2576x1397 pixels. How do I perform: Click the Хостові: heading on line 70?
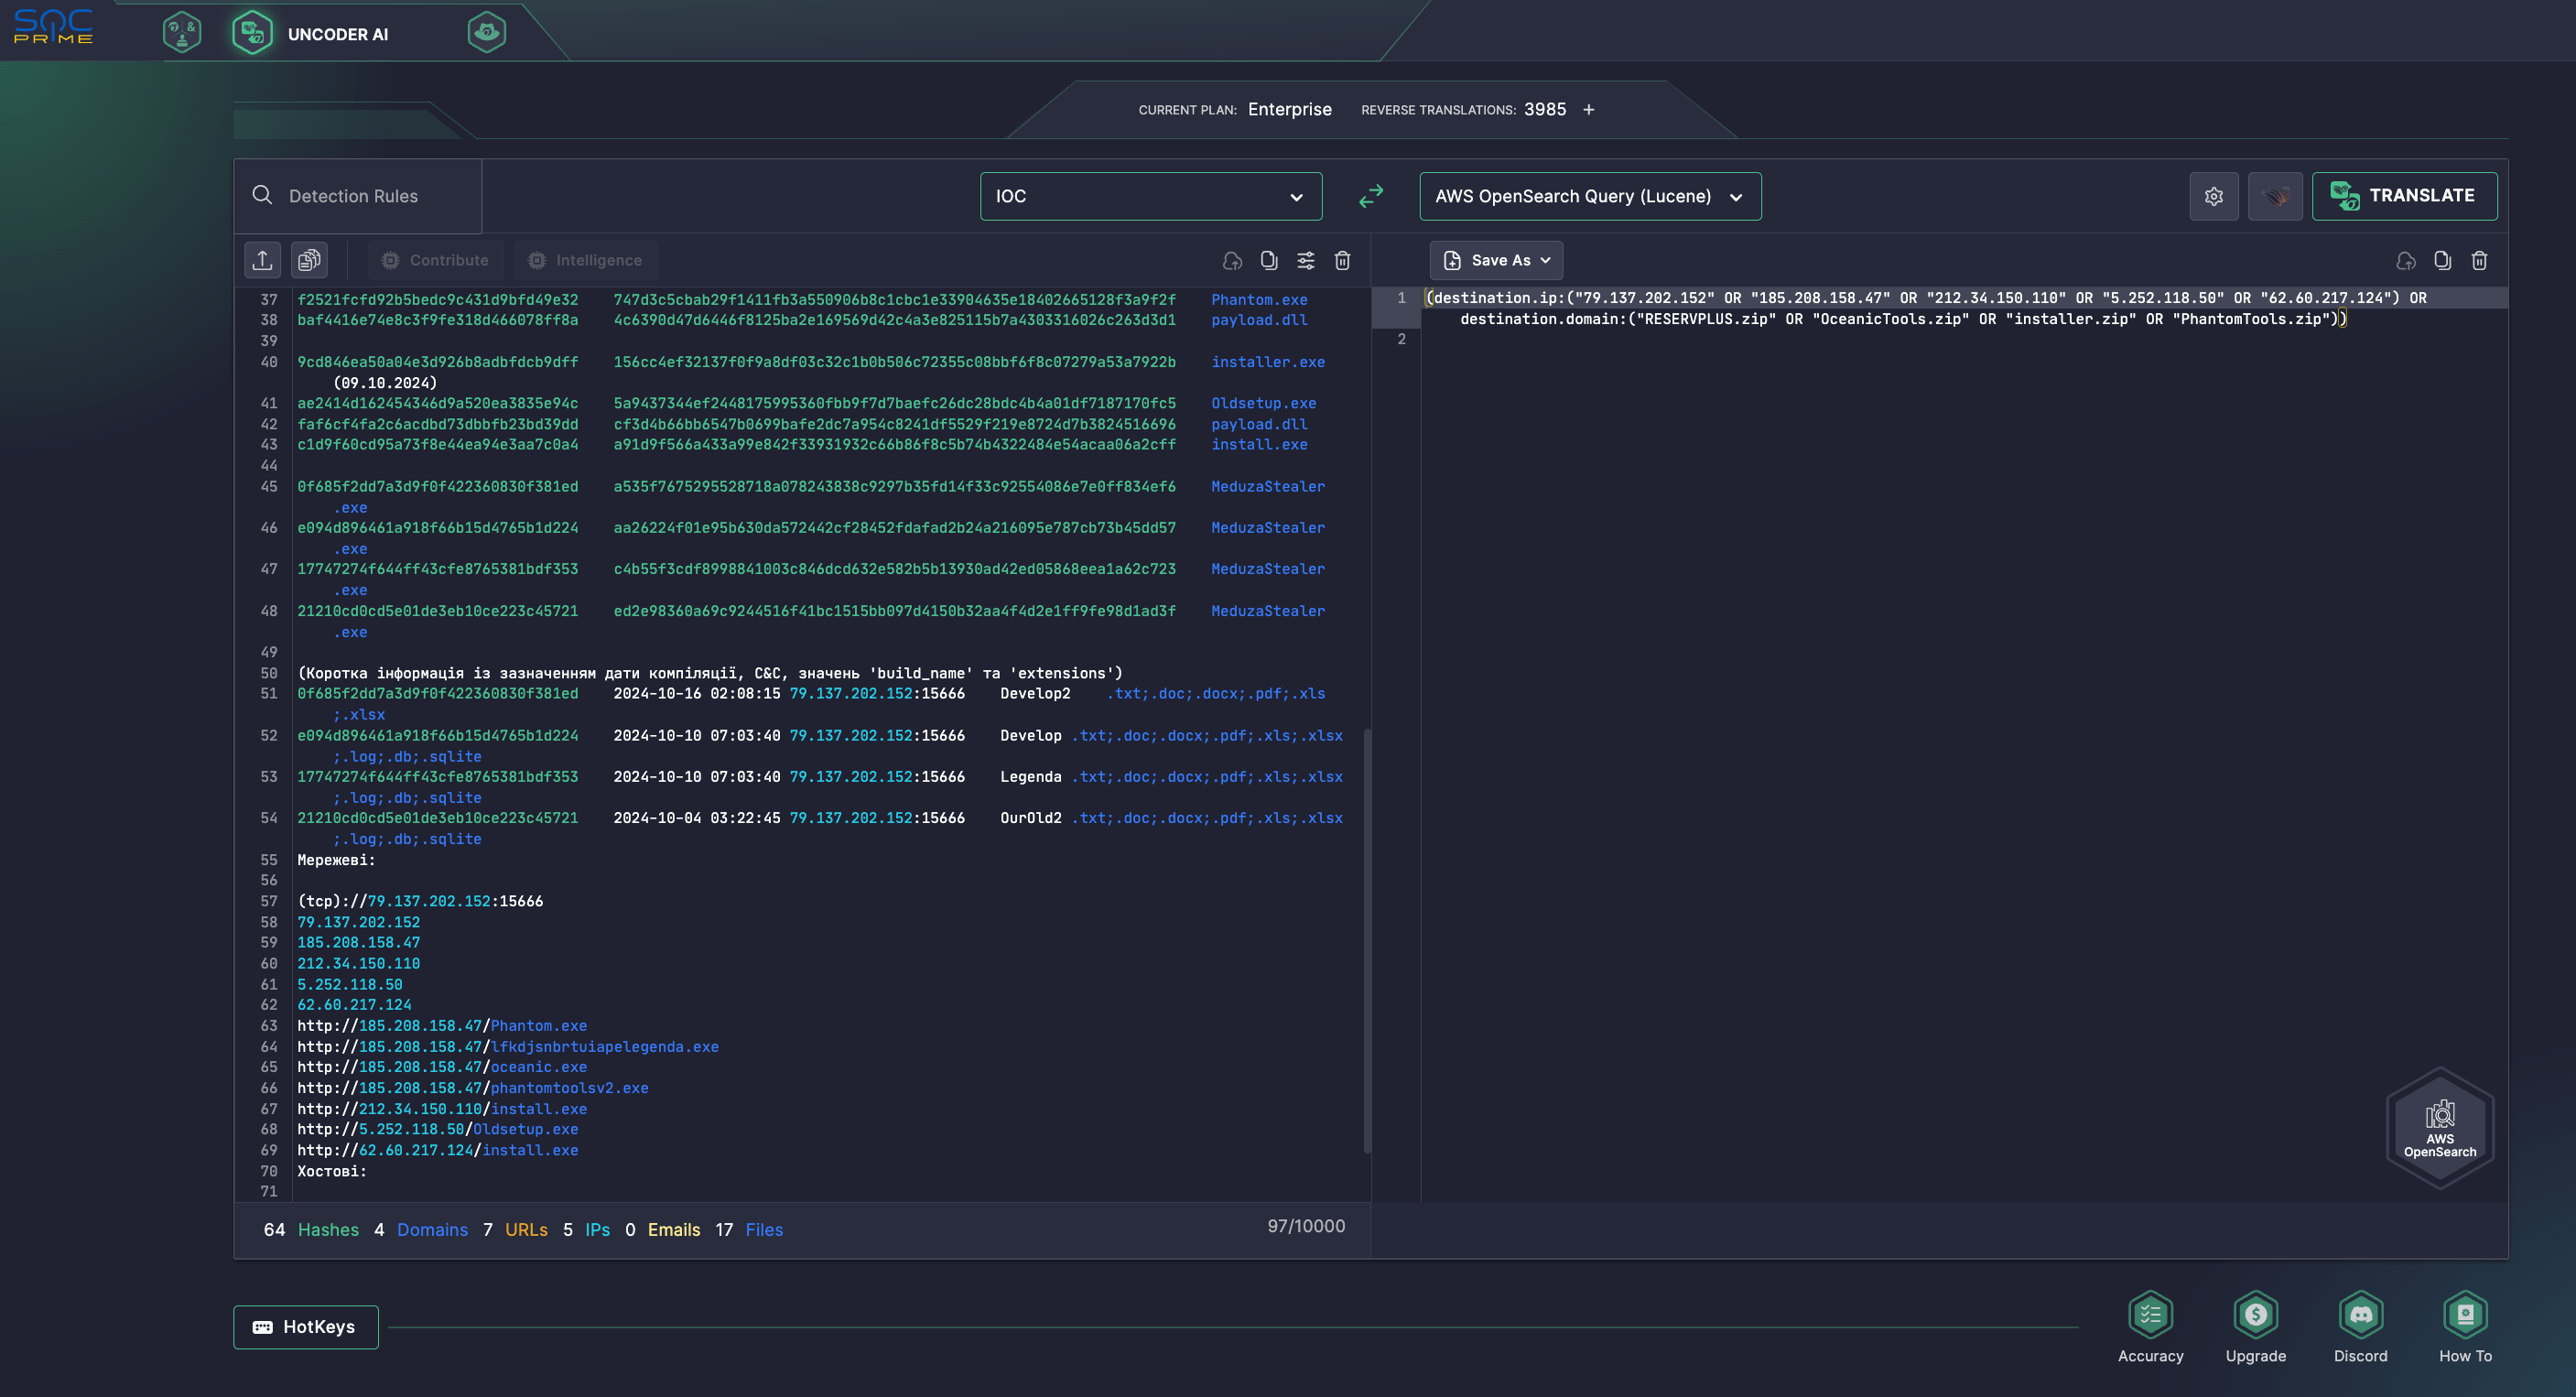click(x=332, y=1171)
